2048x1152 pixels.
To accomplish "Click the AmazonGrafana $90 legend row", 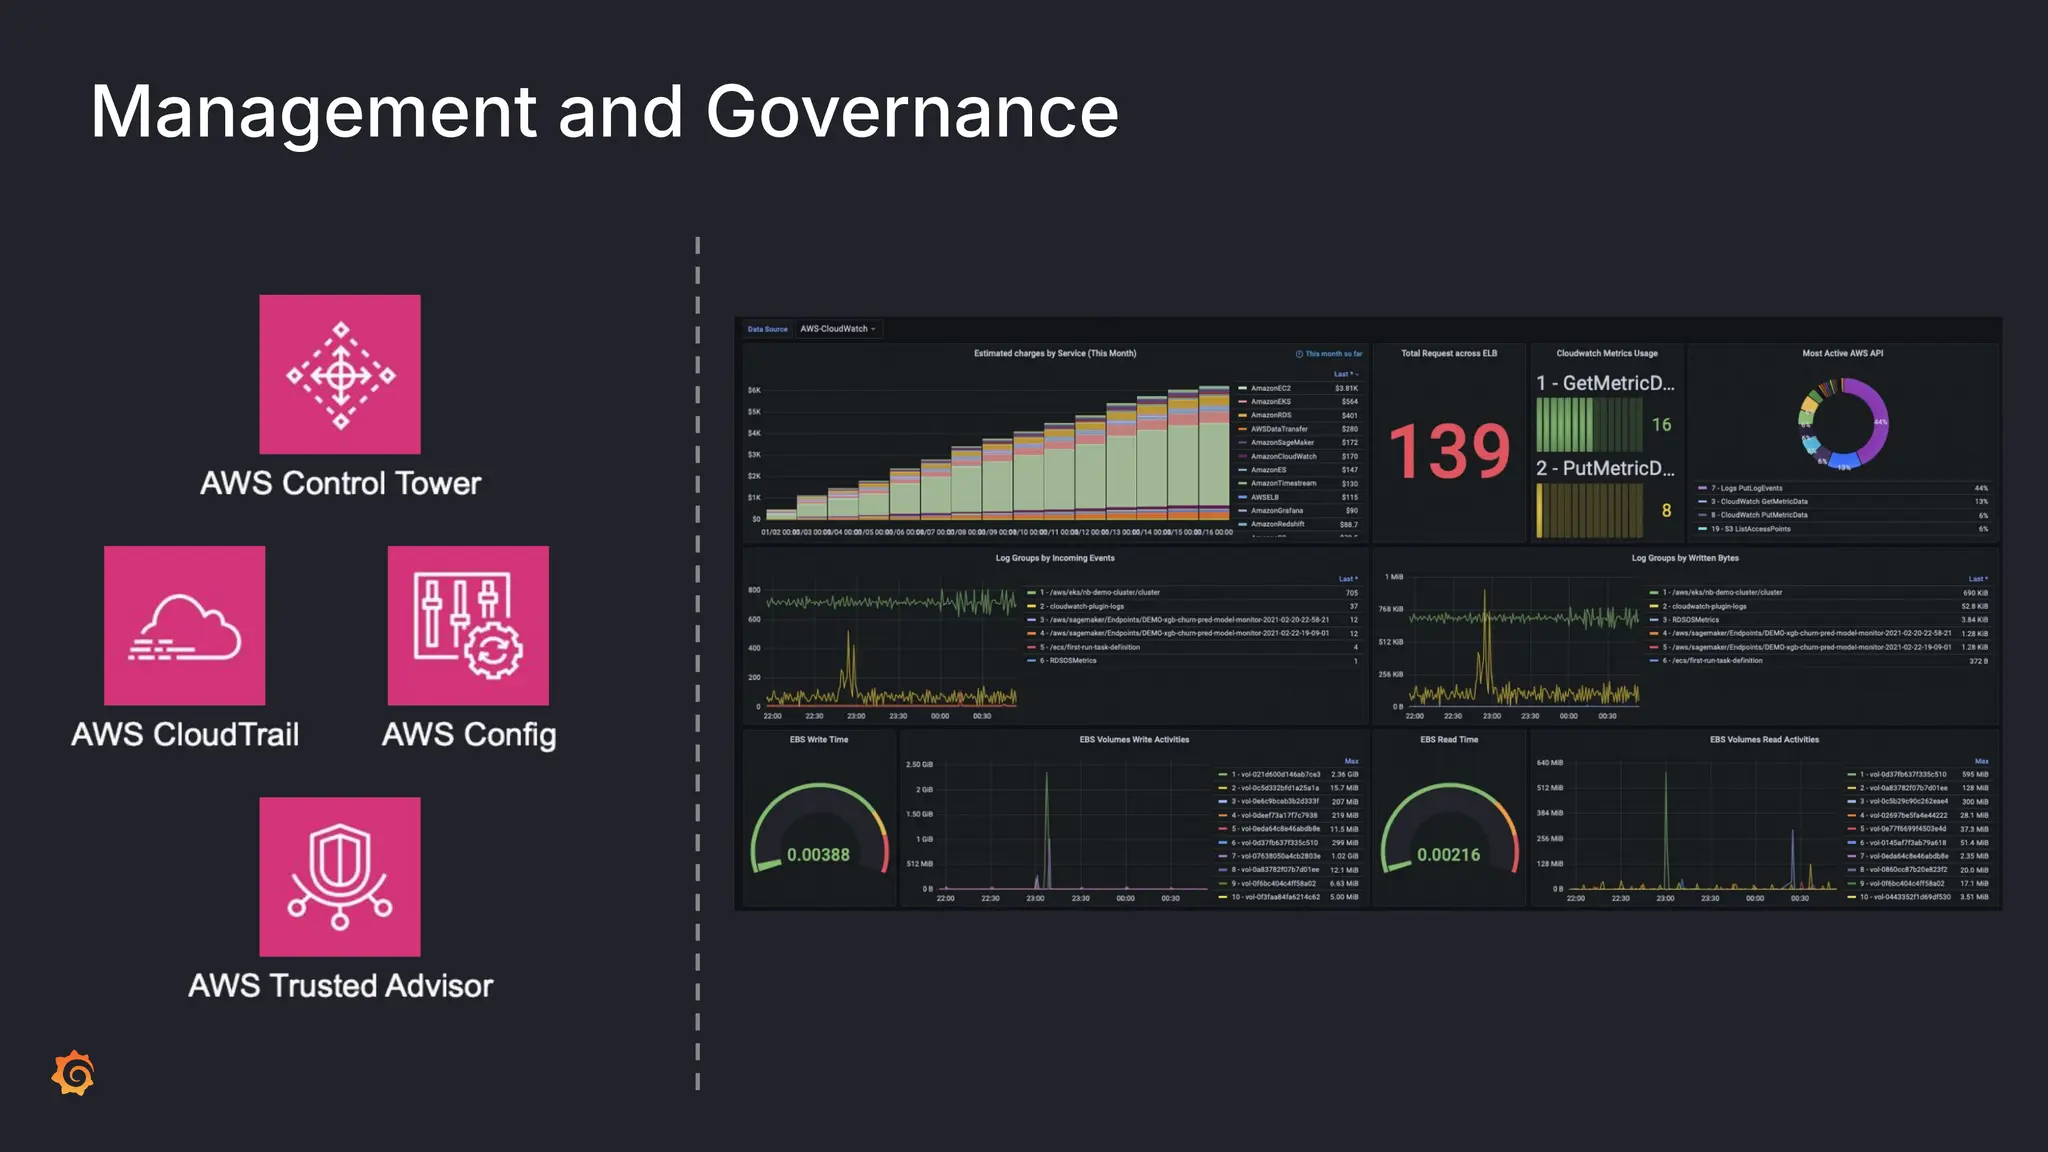I will coord(1297,511).
